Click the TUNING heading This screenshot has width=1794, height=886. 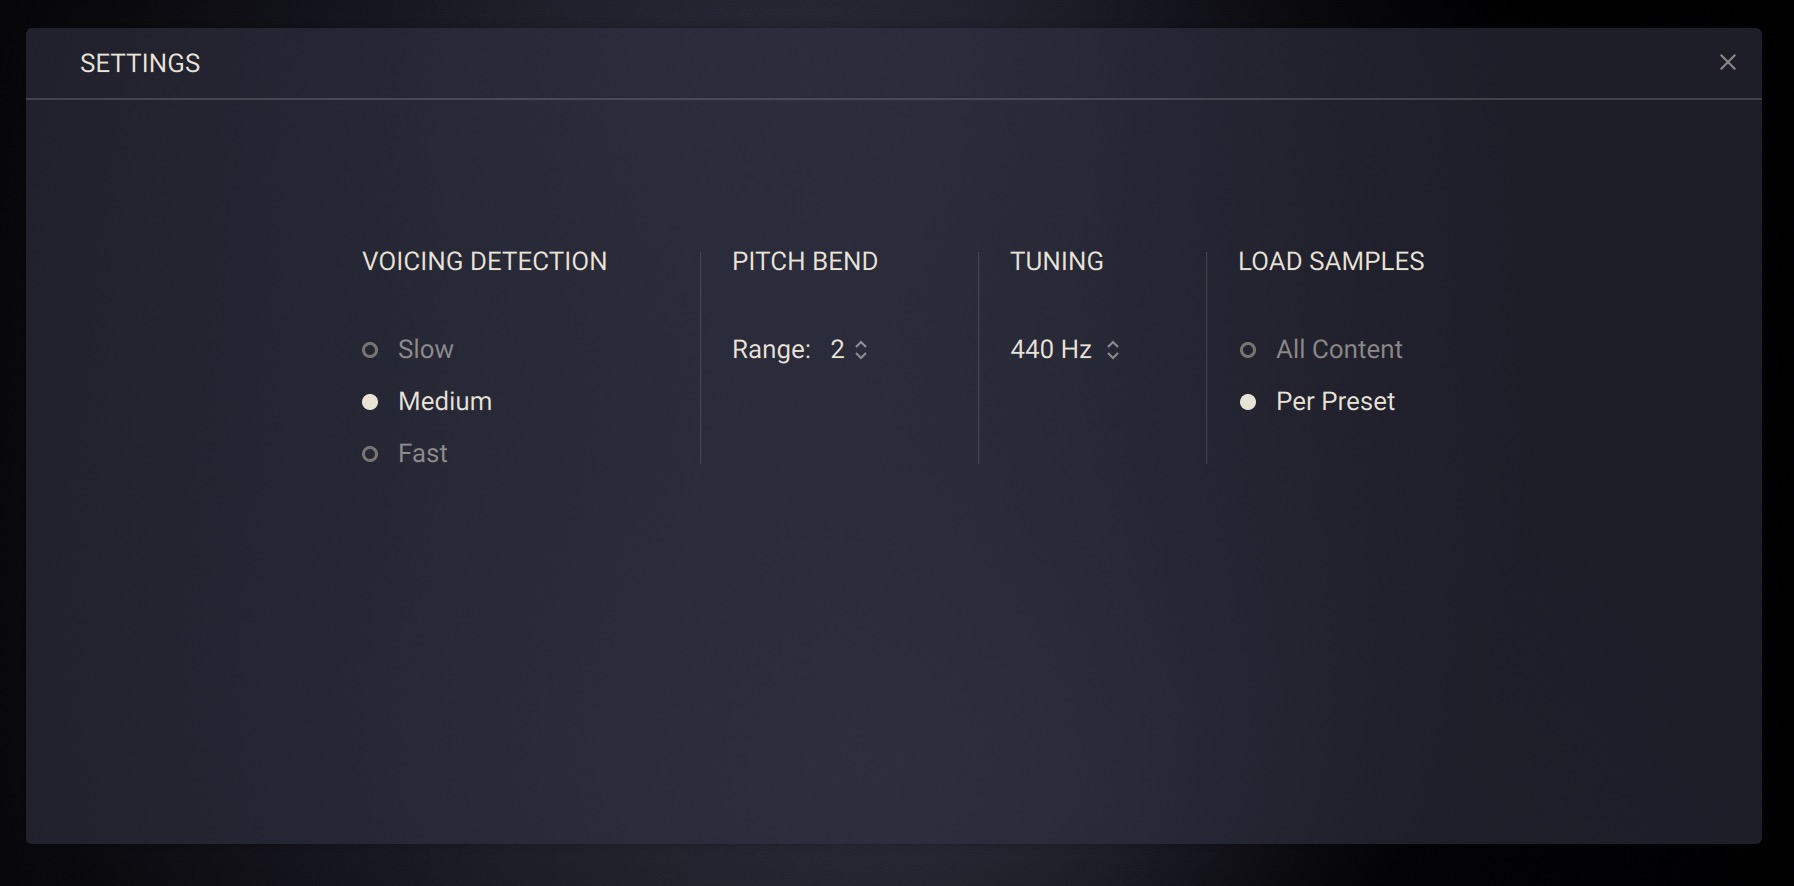pyautogui.click(x=1057, y=262)
